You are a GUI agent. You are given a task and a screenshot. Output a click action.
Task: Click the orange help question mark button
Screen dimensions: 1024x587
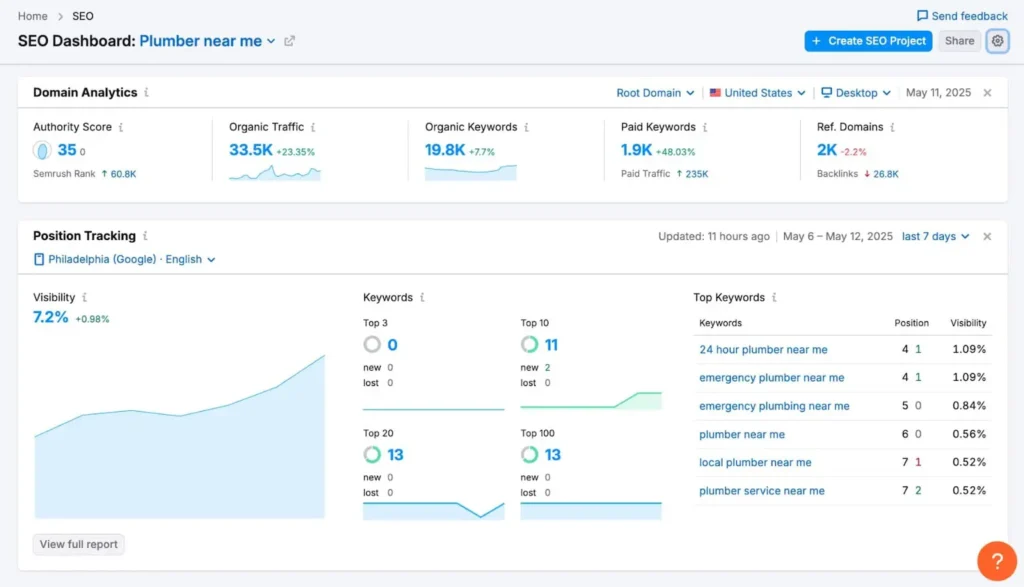(x=996, y=560)
